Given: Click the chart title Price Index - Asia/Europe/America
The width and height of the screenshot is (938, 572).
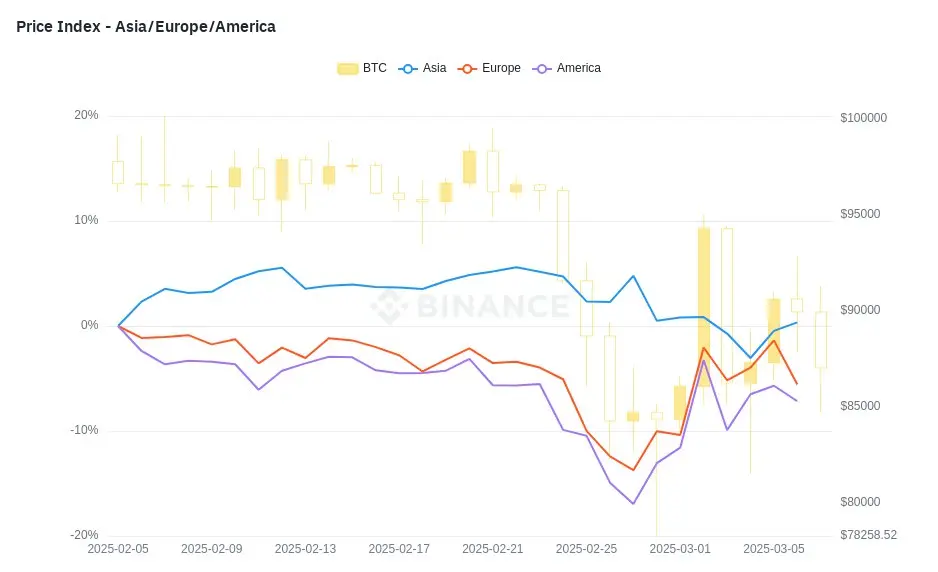Looking at the screenshot, I should 146,27.
